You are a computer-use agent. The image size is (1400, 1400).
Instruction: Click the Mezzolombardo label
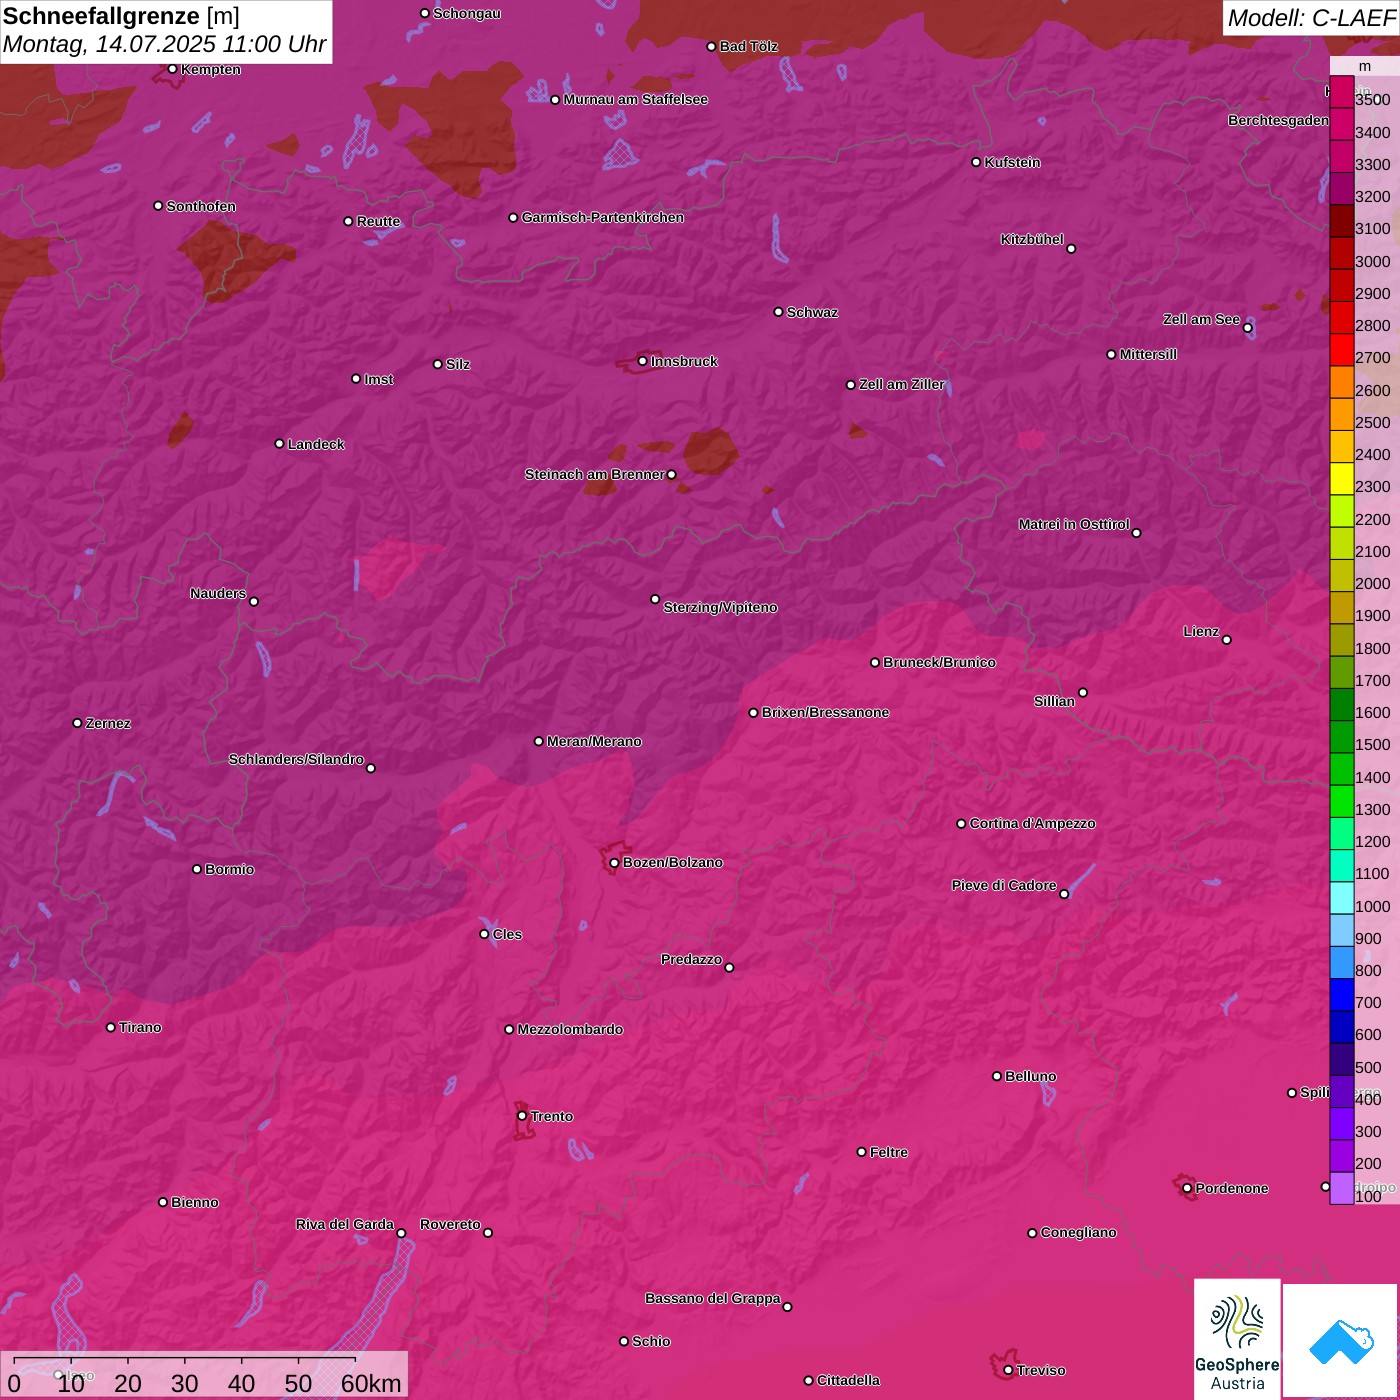coord(570,1029)
